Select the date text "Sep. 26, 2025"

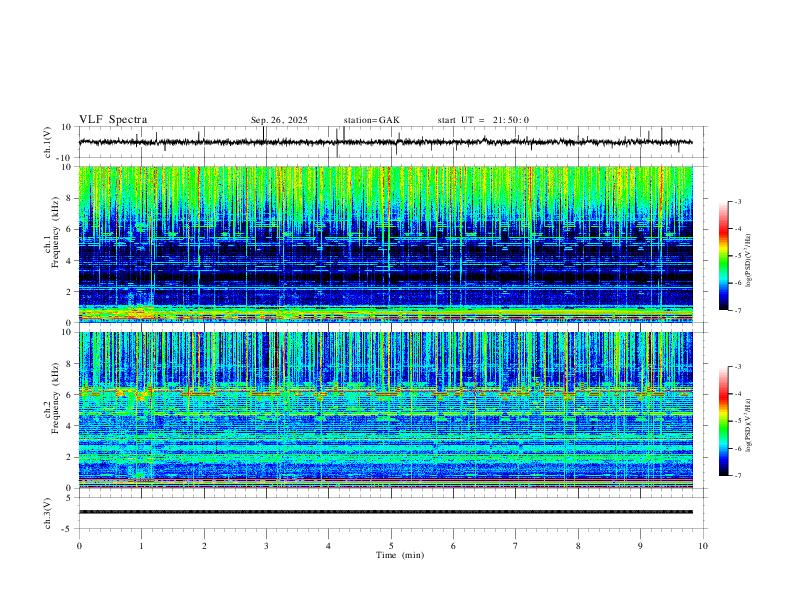(x=279, y=120)
